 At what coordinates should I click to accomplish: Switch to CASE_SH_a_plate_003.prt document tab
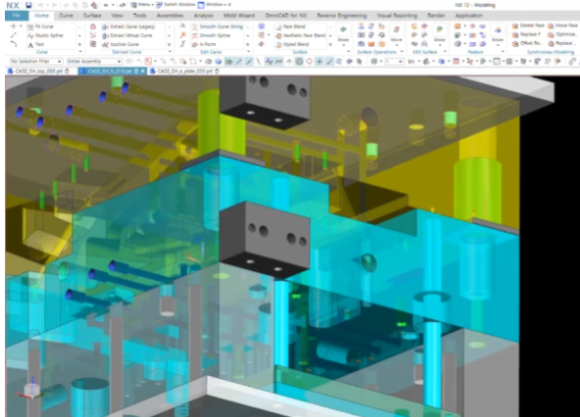[x=185, y=71]
